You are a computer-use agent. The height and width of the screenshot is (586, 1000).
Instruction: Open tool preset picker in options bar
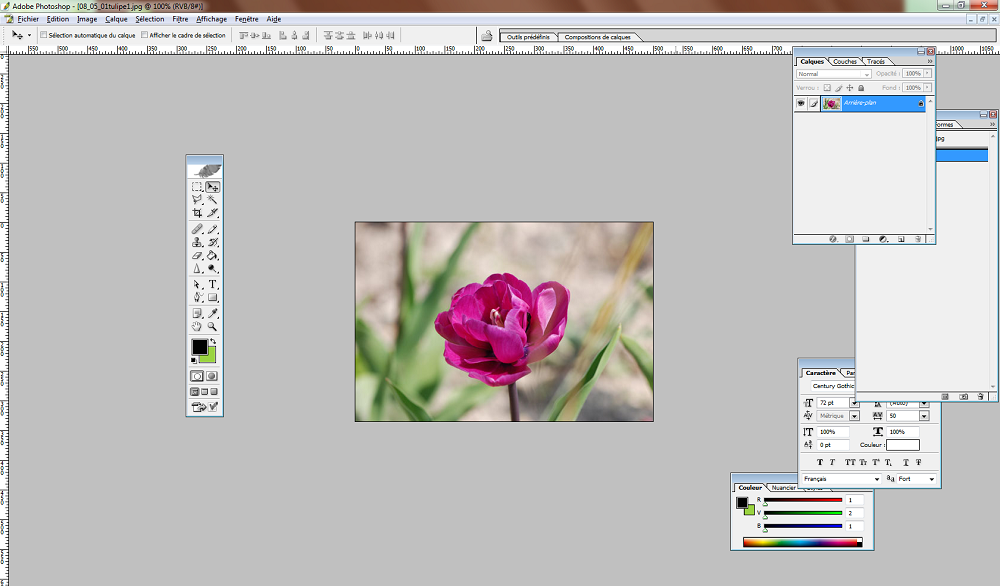[x=20, y=35]
